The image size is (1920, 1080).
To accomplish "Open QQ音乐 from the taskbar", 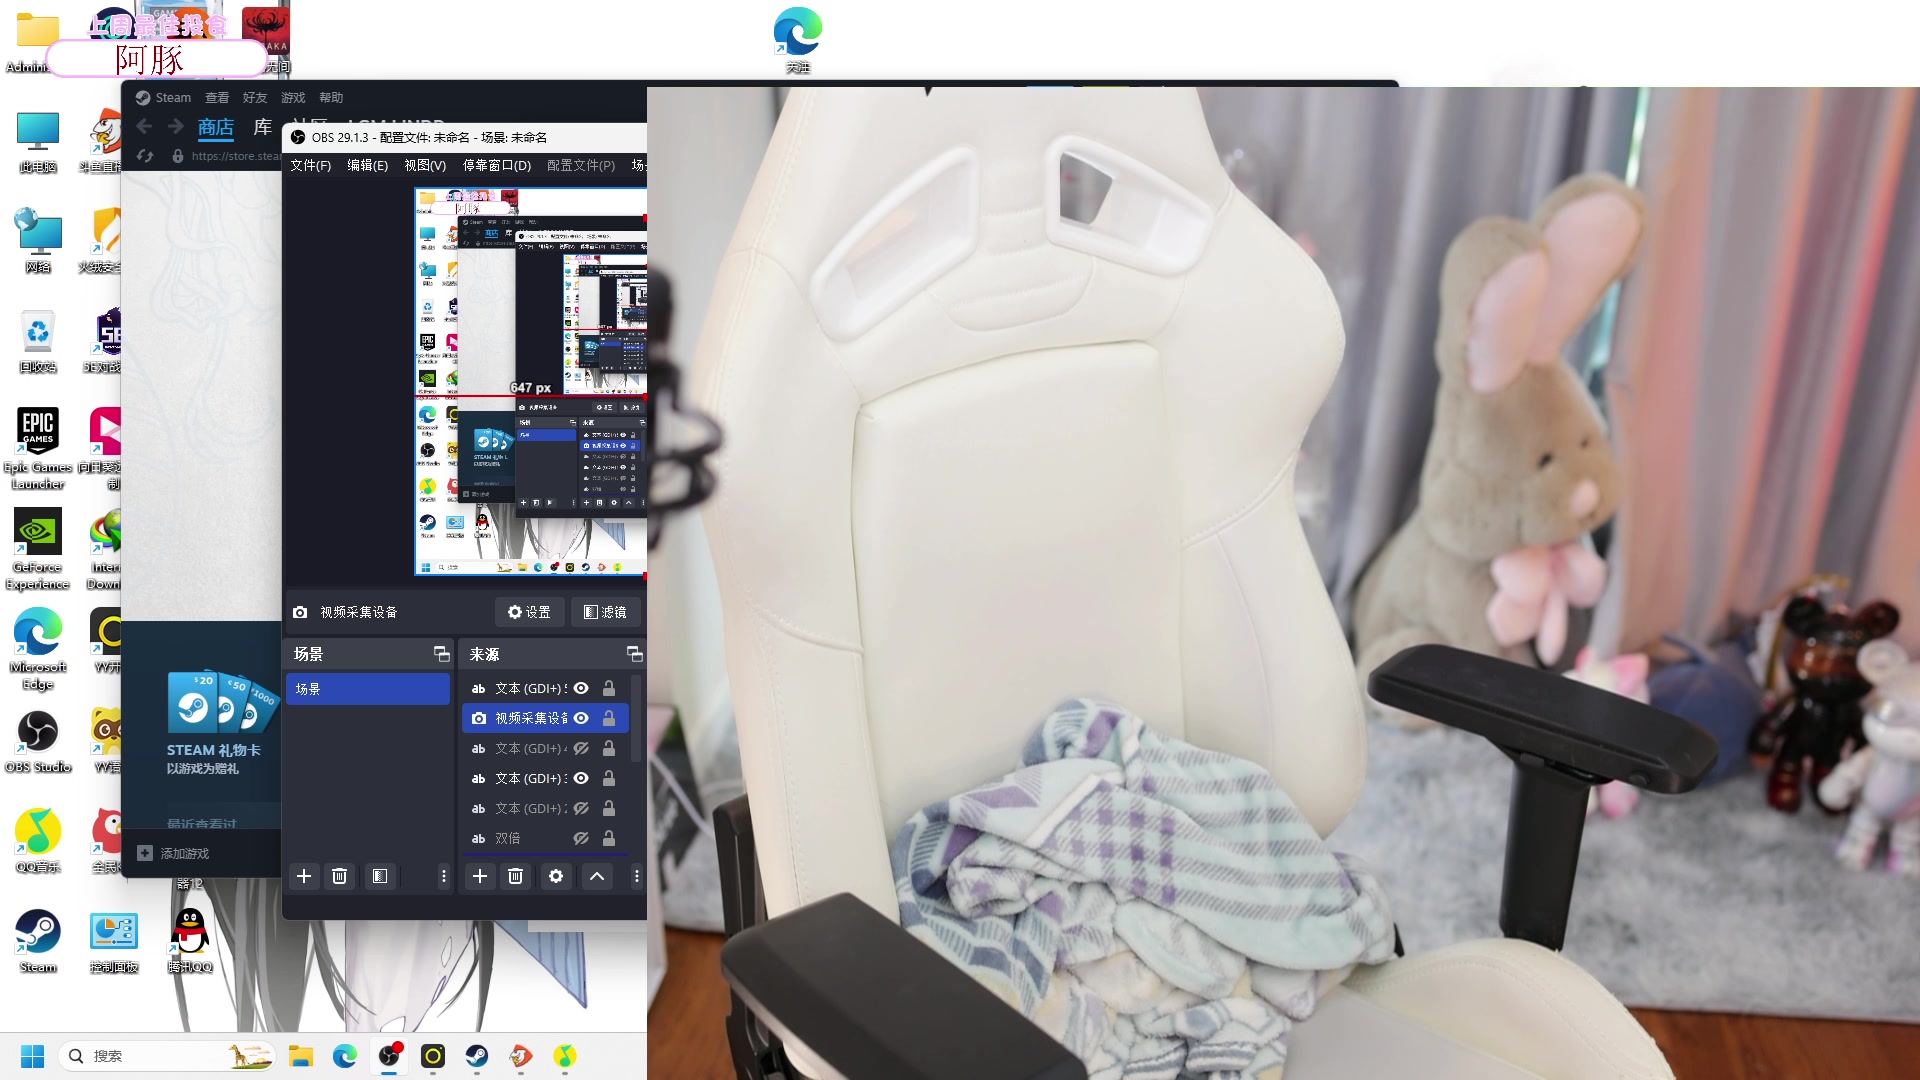I will [x=565, y=1056].
